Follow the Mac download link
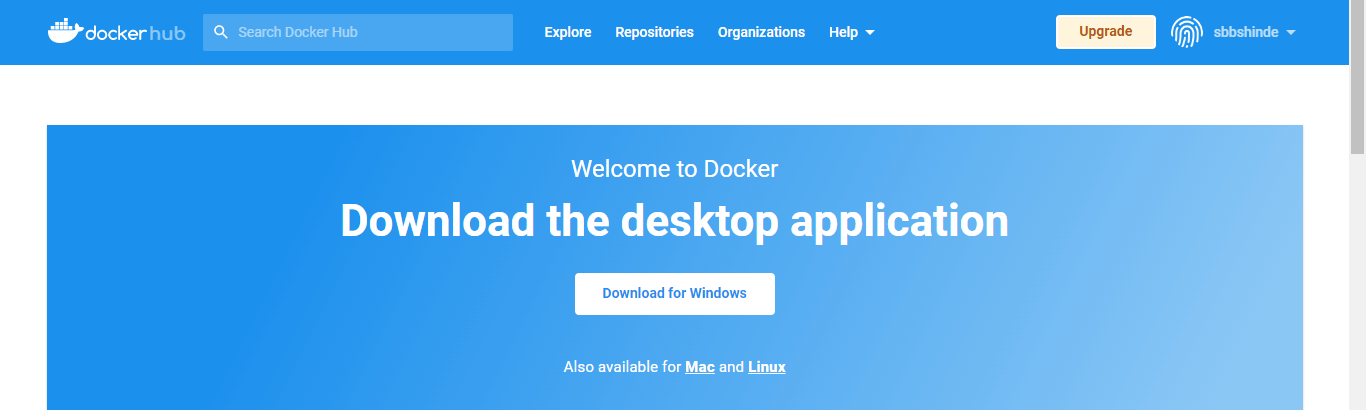The height and width of the screenshot is (410, 1366). pyautogui.click(x=700, y=367)
